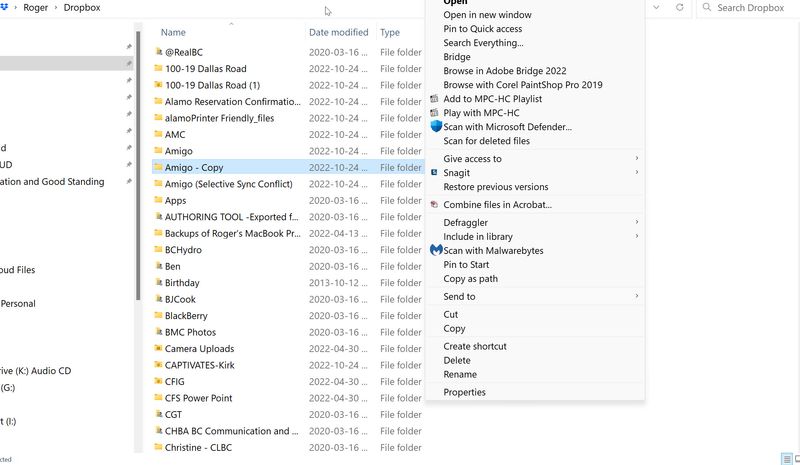
Task: Choose Copy as path
Action: point(470,279)
